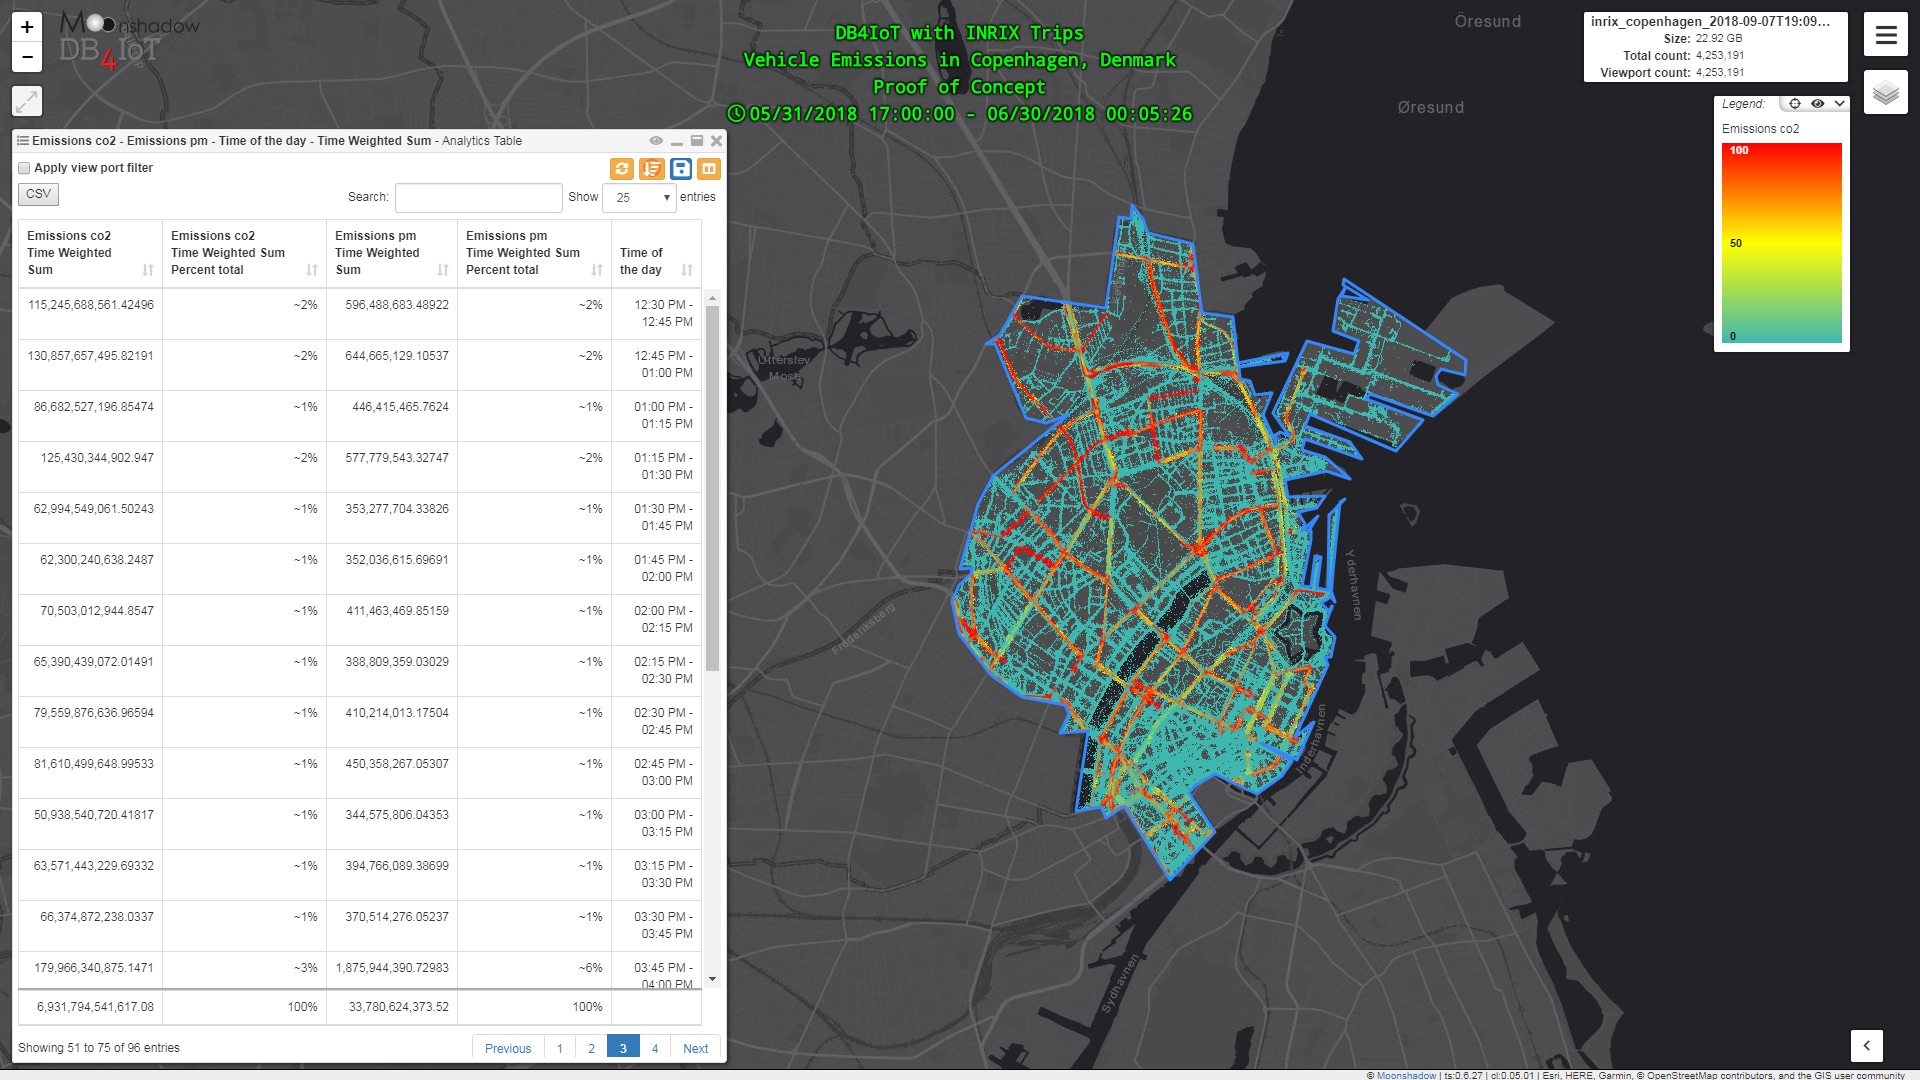Open the Moonshadow footer link
The height and width of the screenshot is (1080, 1920).
click(1406, 1075)
